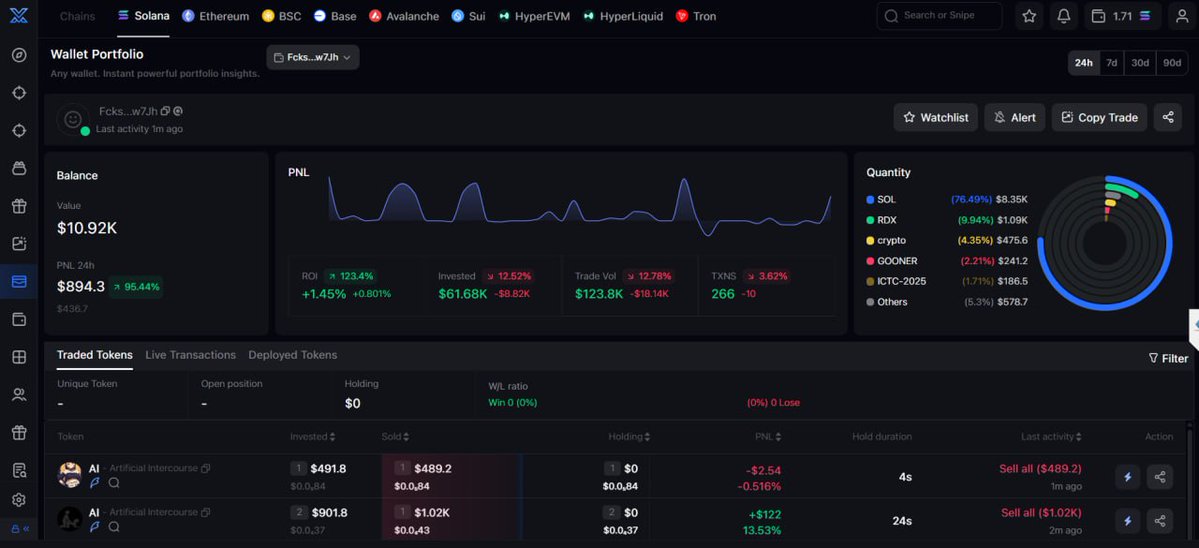This screenshot has width=1199, height=548.
Task: Switch to Live Transactions tab
Action: (190, 355)
